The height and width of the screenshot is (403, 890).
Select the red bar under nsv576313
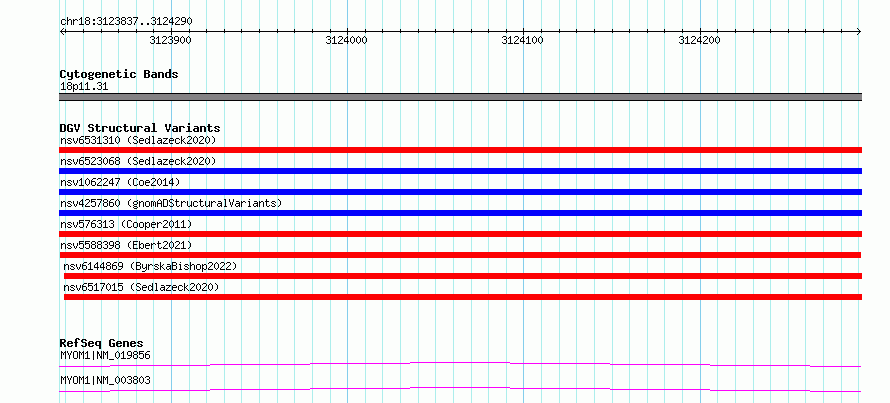[460, 234]
